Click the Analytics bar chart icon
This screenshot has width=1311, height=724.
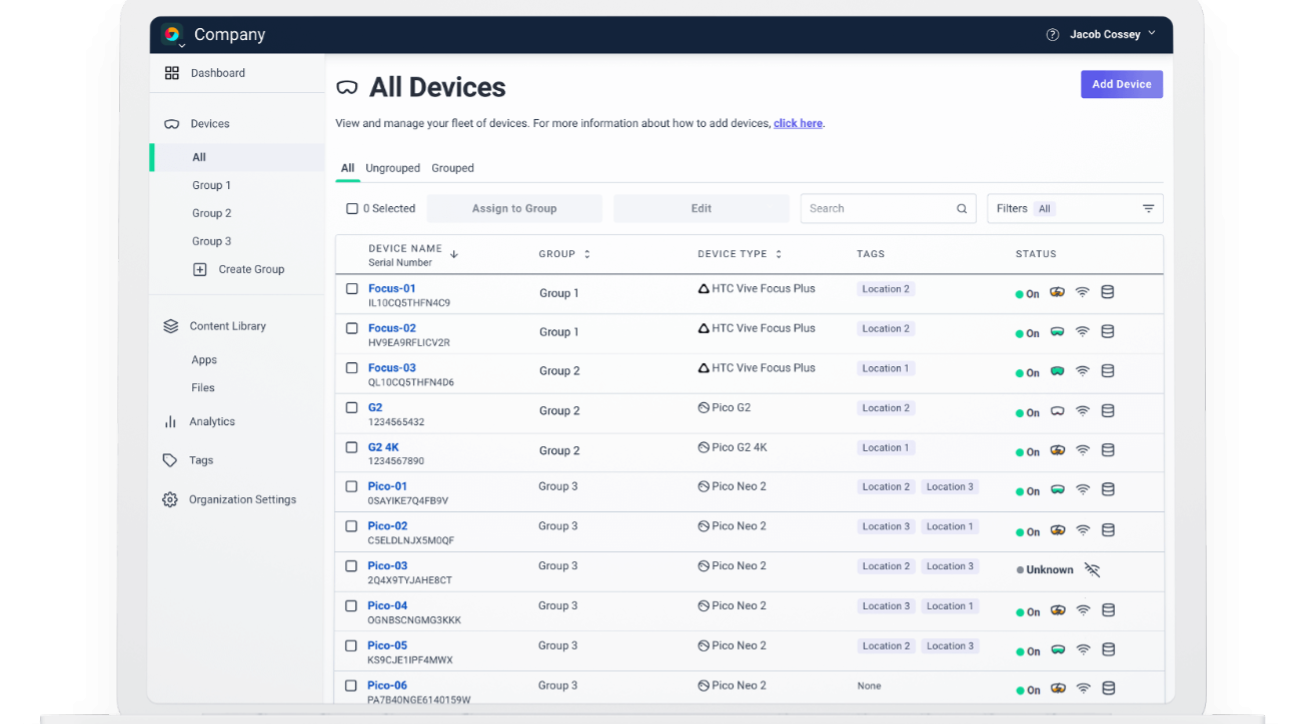pyautogui.click(x=170, y=422)
